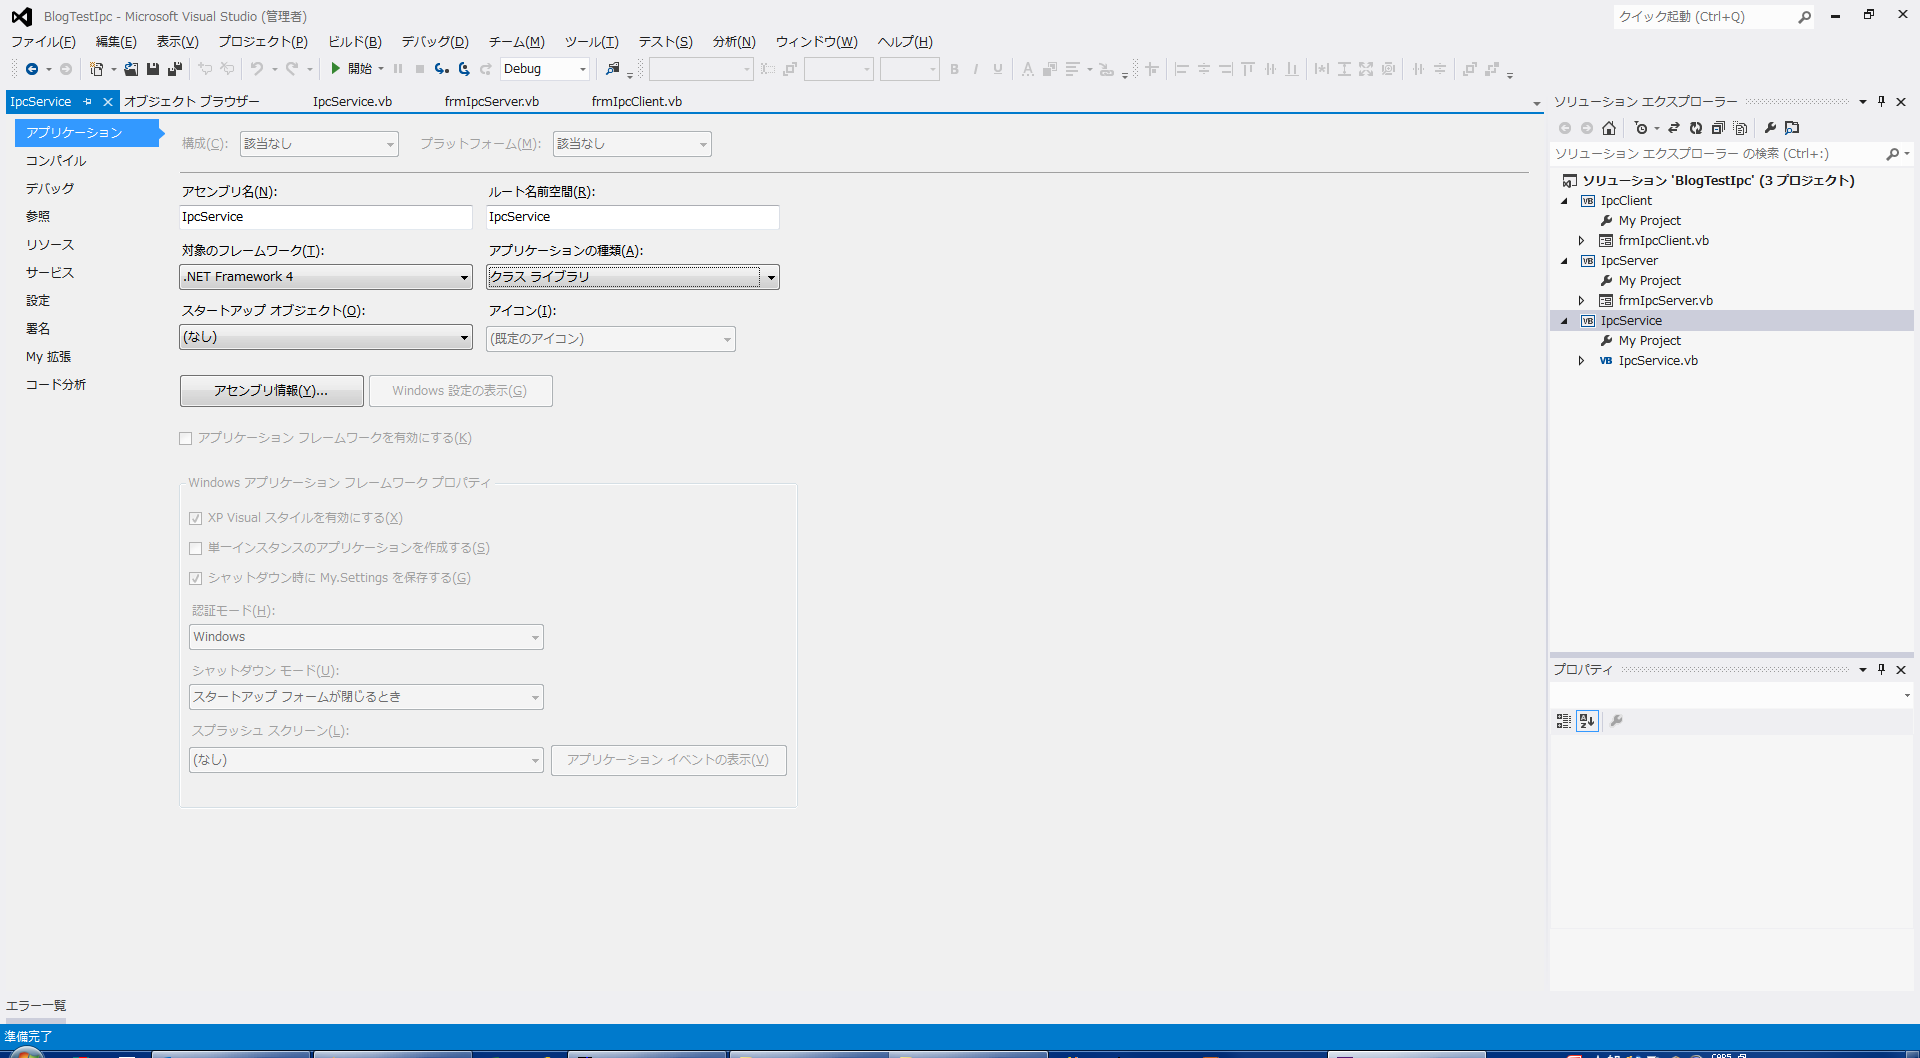1920x1058 pixels.
Task: Collapse the IpcClient project node
Action: (x=1565, y=201)
